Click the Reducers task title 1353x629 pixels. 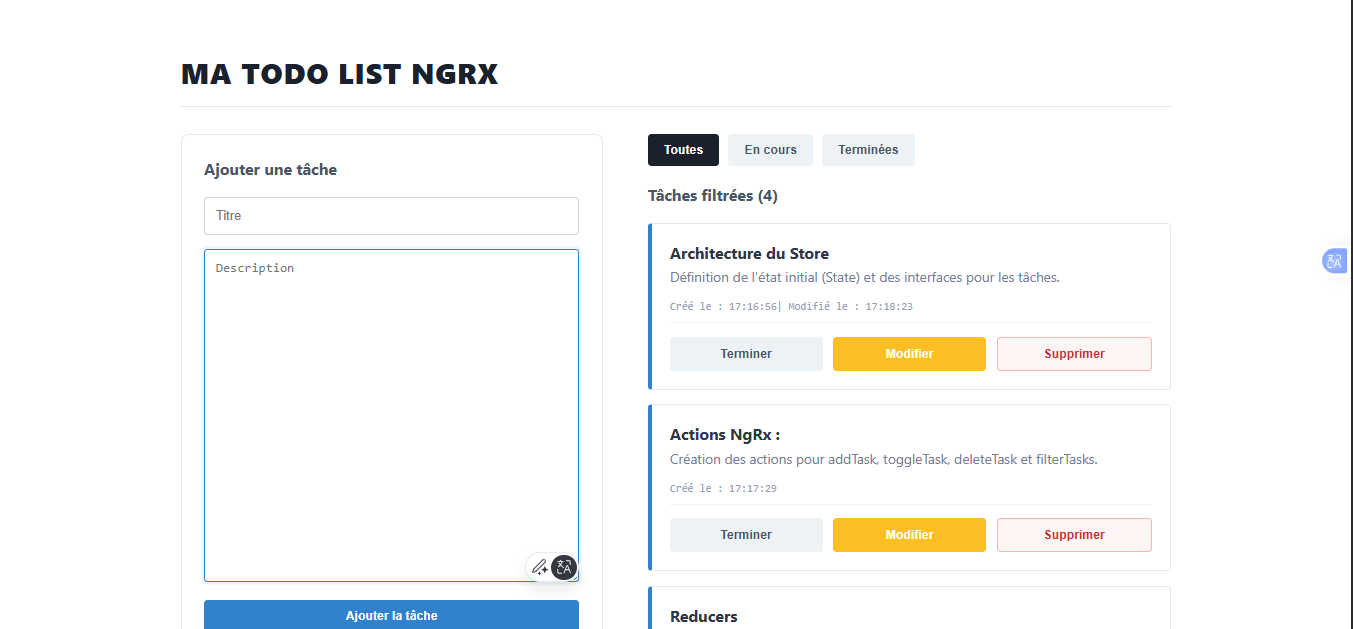(704, 617)
